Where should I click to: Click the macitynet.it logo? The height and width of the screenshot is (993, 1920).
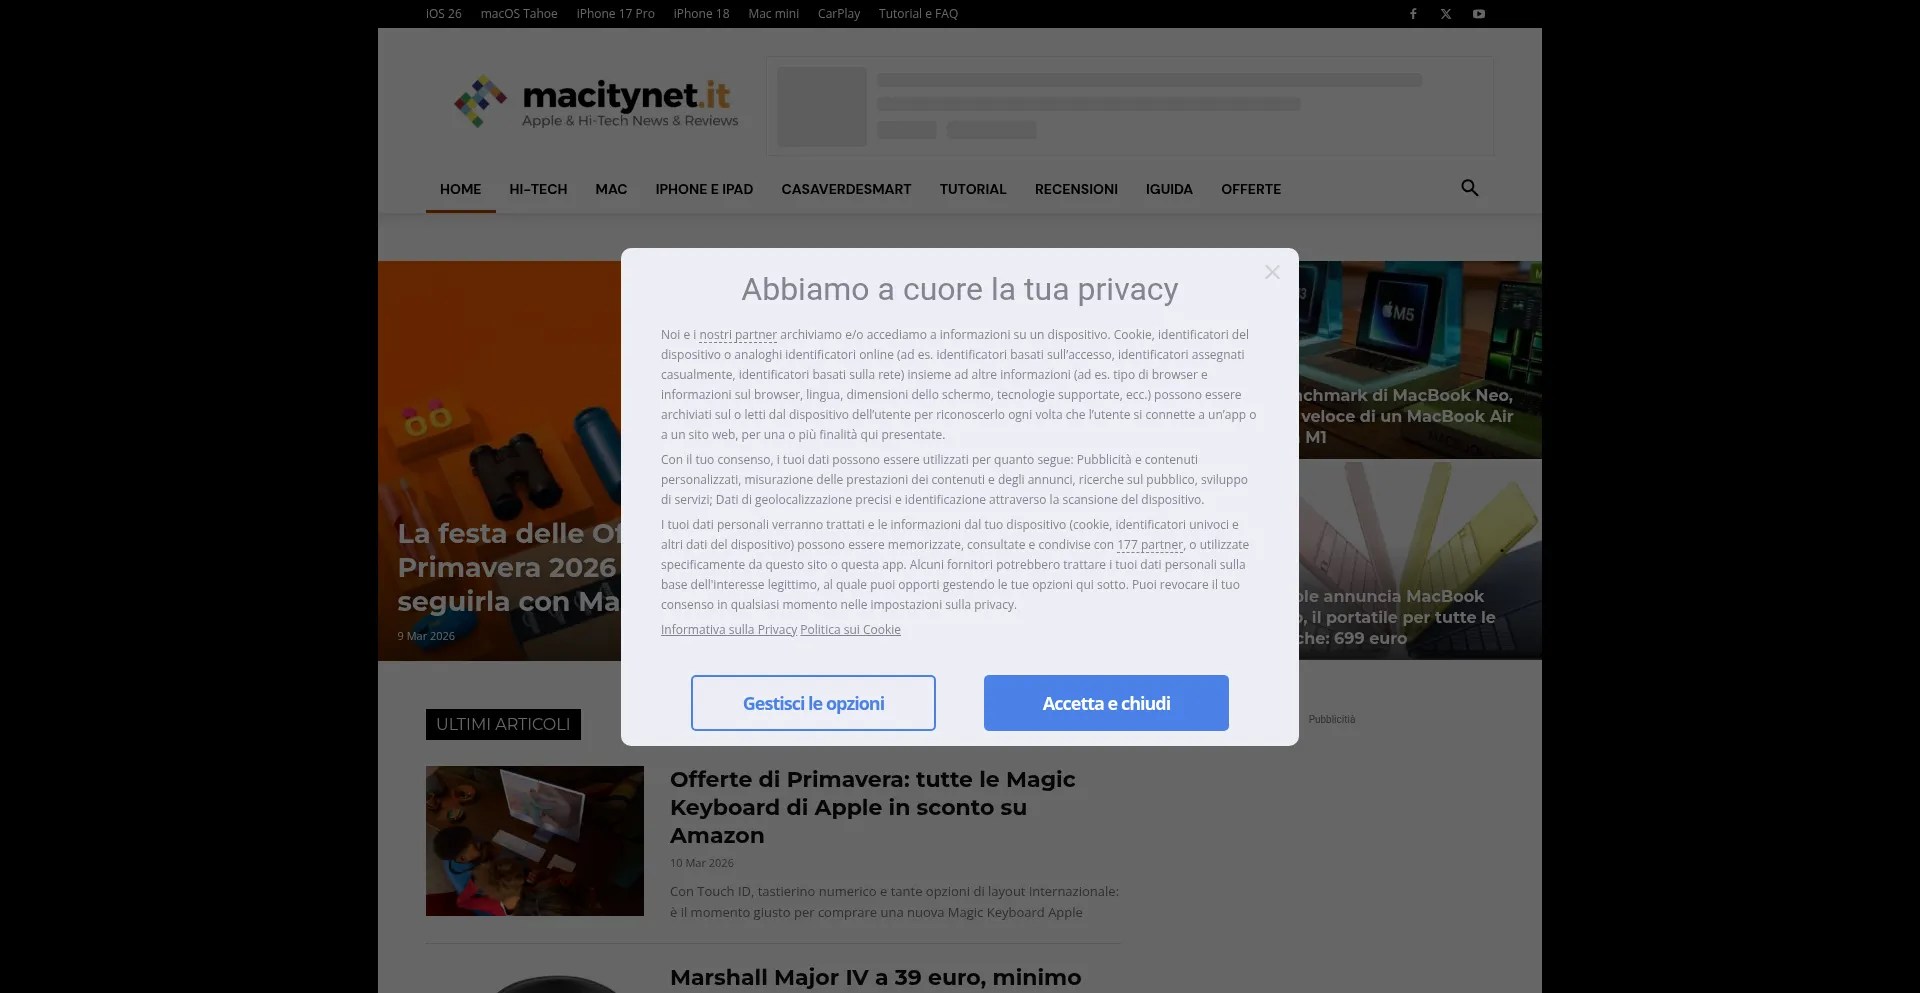click(x=596, y=101)
